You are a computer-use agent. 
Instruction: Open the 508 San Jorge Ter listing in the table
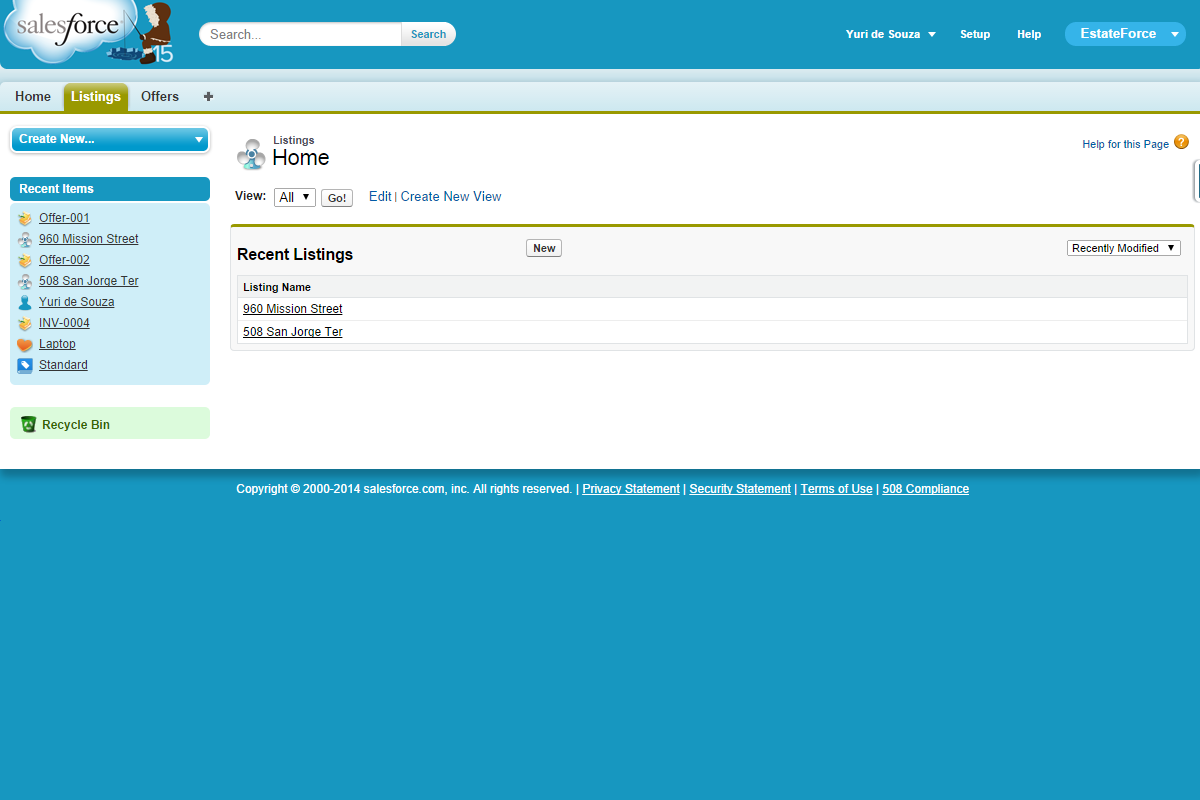tap(293, 332)
